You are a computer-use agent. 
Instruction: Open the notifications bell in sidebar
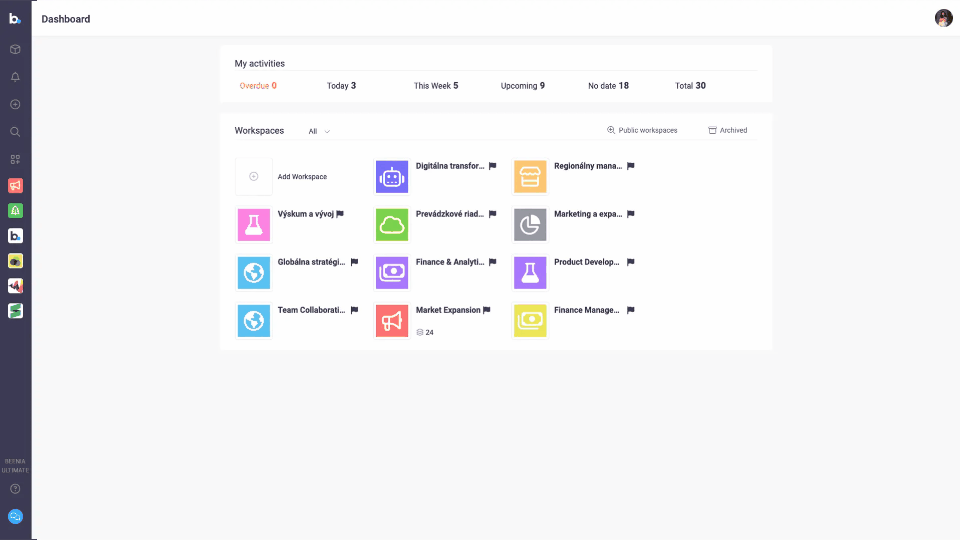coord(15,77)
